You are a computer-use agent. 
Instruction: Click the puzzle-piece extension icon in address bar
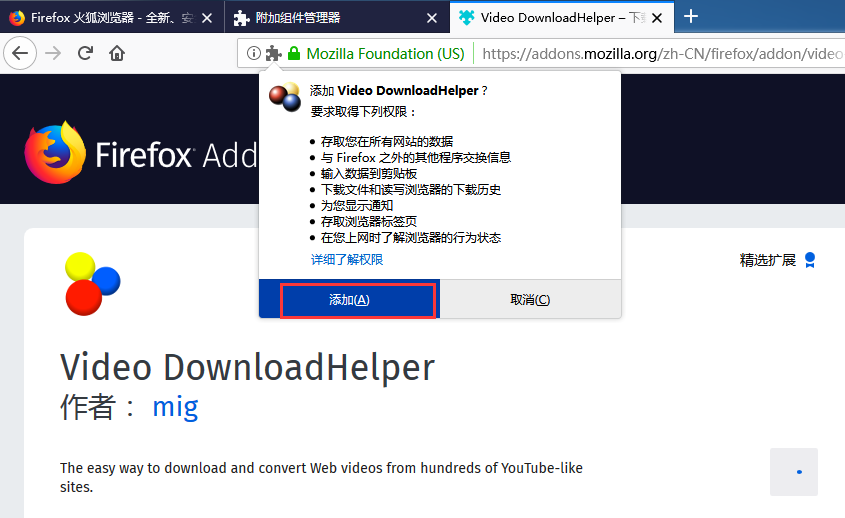click(274, 53)
